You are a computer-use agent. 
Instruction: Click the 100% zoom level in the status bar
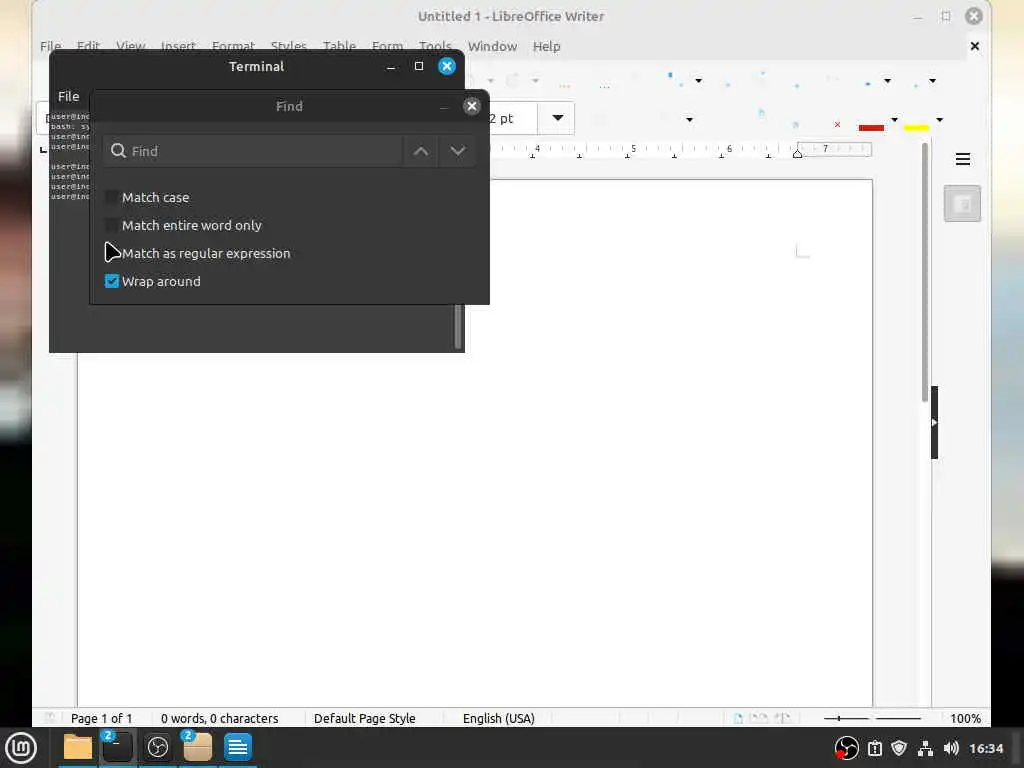pyautogui.click(x=965, y=718)
